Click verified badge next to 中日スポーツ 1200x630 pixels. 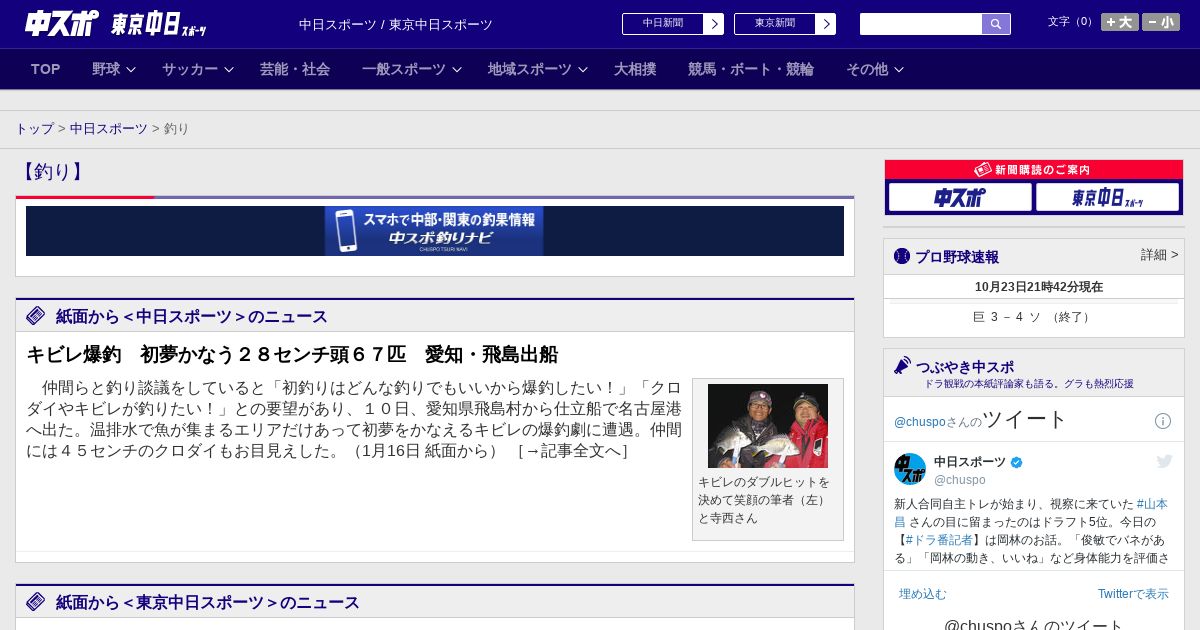coord(1017,462)
